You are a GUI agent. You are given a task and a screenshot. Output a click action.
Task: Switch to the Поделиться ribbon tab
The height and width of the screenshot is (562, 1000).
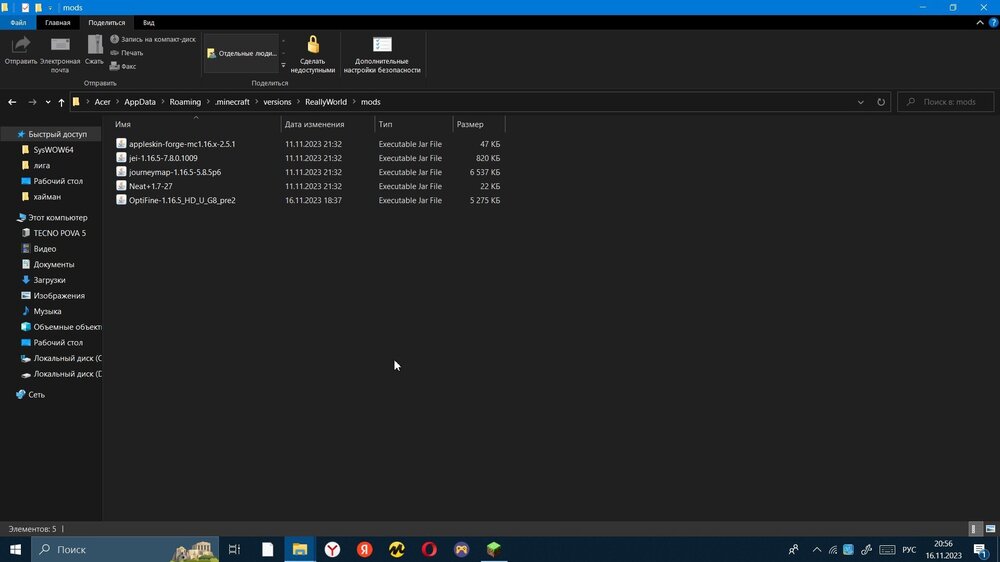pyautogui.click(x=107, y=22)
